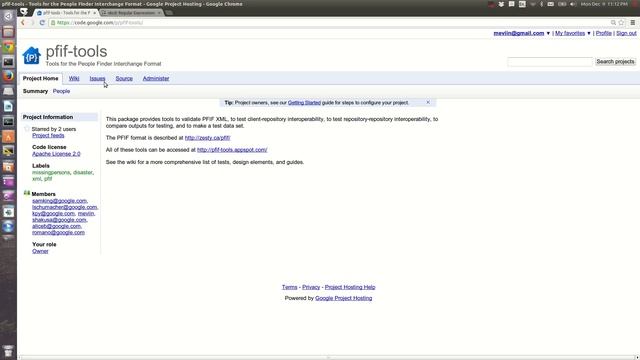Viewport: 640px width, 360px height.
Task: Launch Chrome from the Ubuntu dock
Action: click(x=8, y=47)
